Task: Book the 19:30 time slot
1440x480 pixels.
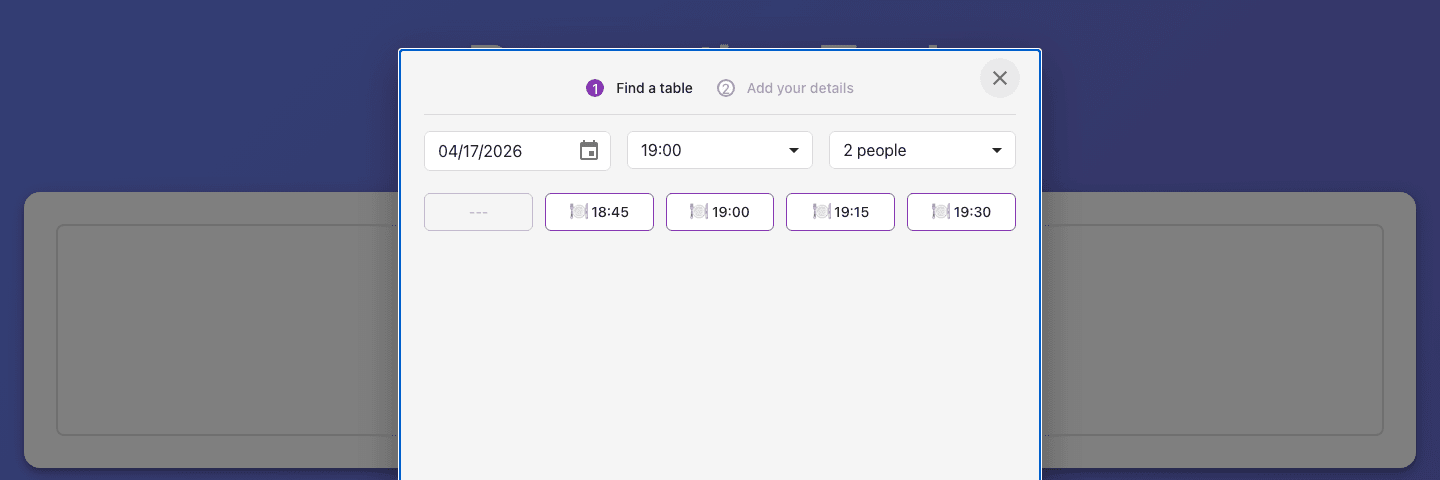Action: (x=961, y=212)
